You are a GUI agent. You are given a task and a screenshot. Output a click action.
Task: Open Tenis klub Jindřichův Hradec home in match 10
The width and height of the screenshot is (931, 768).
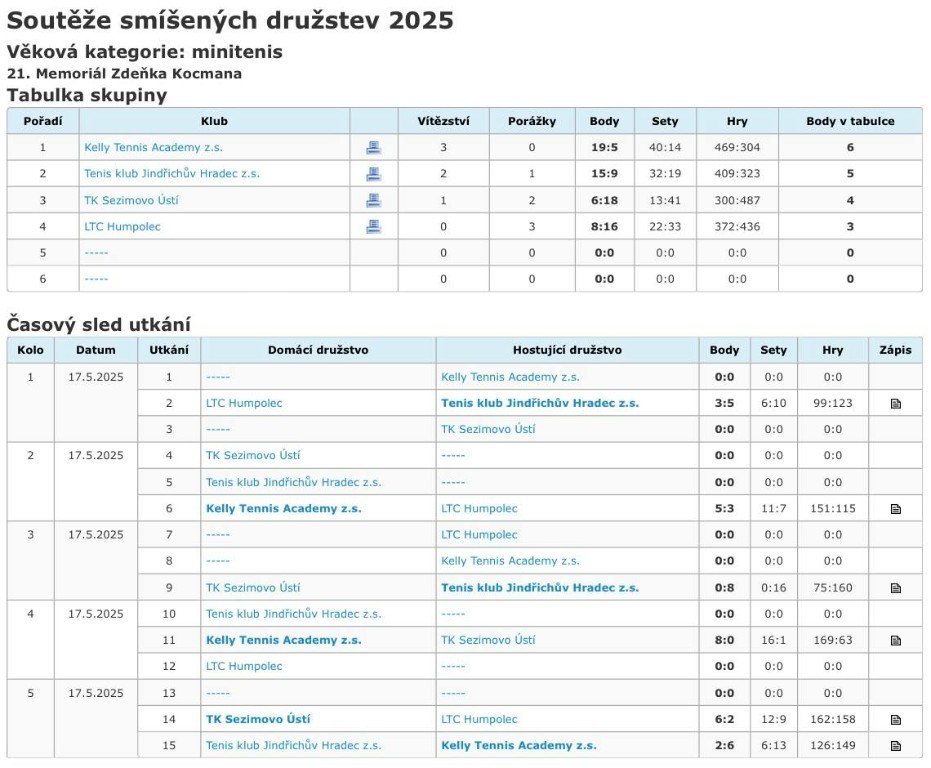[x=293, y=614]
